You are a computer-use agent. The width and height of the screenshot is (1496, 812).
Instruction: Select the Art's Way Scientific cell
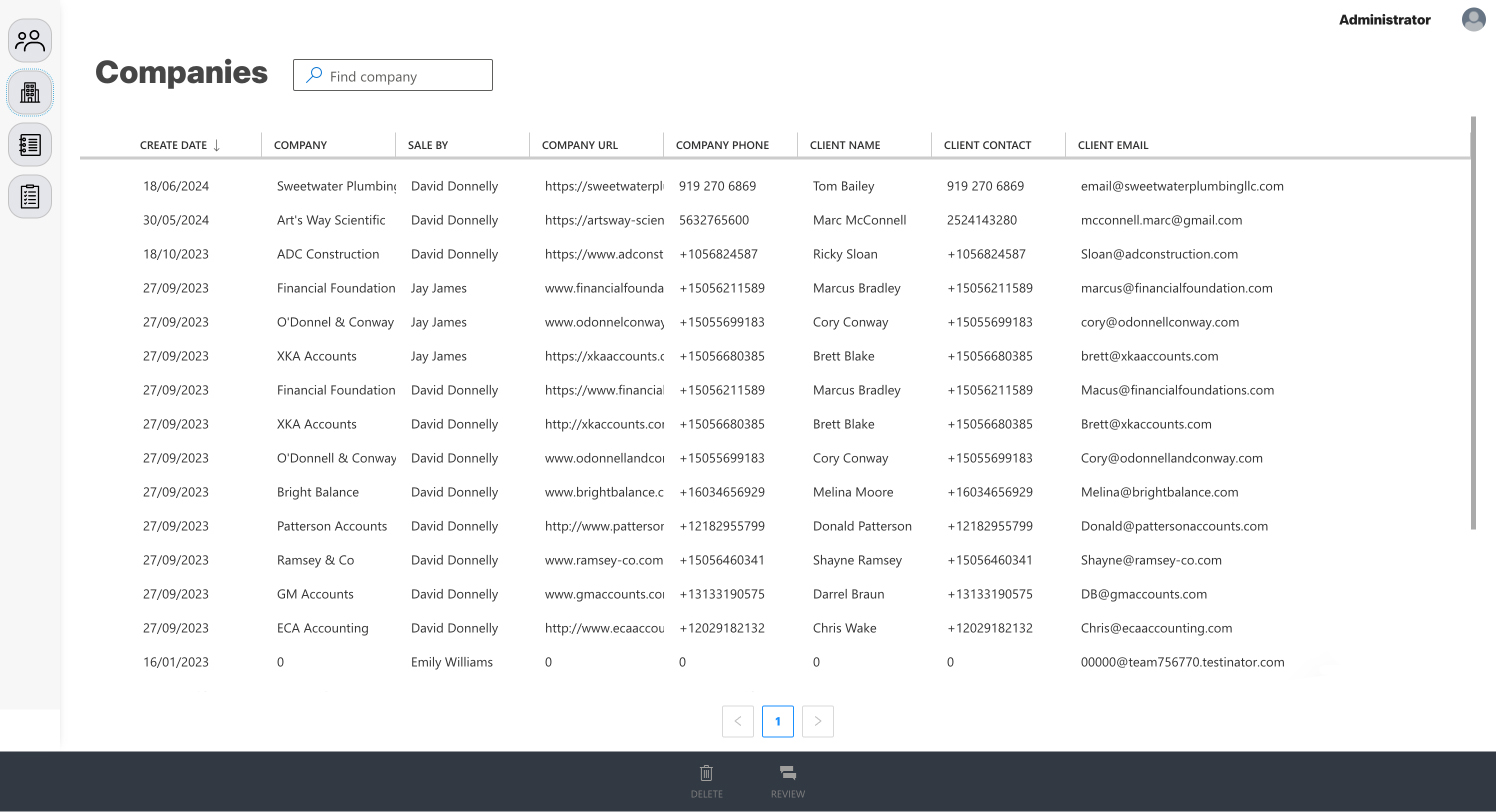(331, 220)
